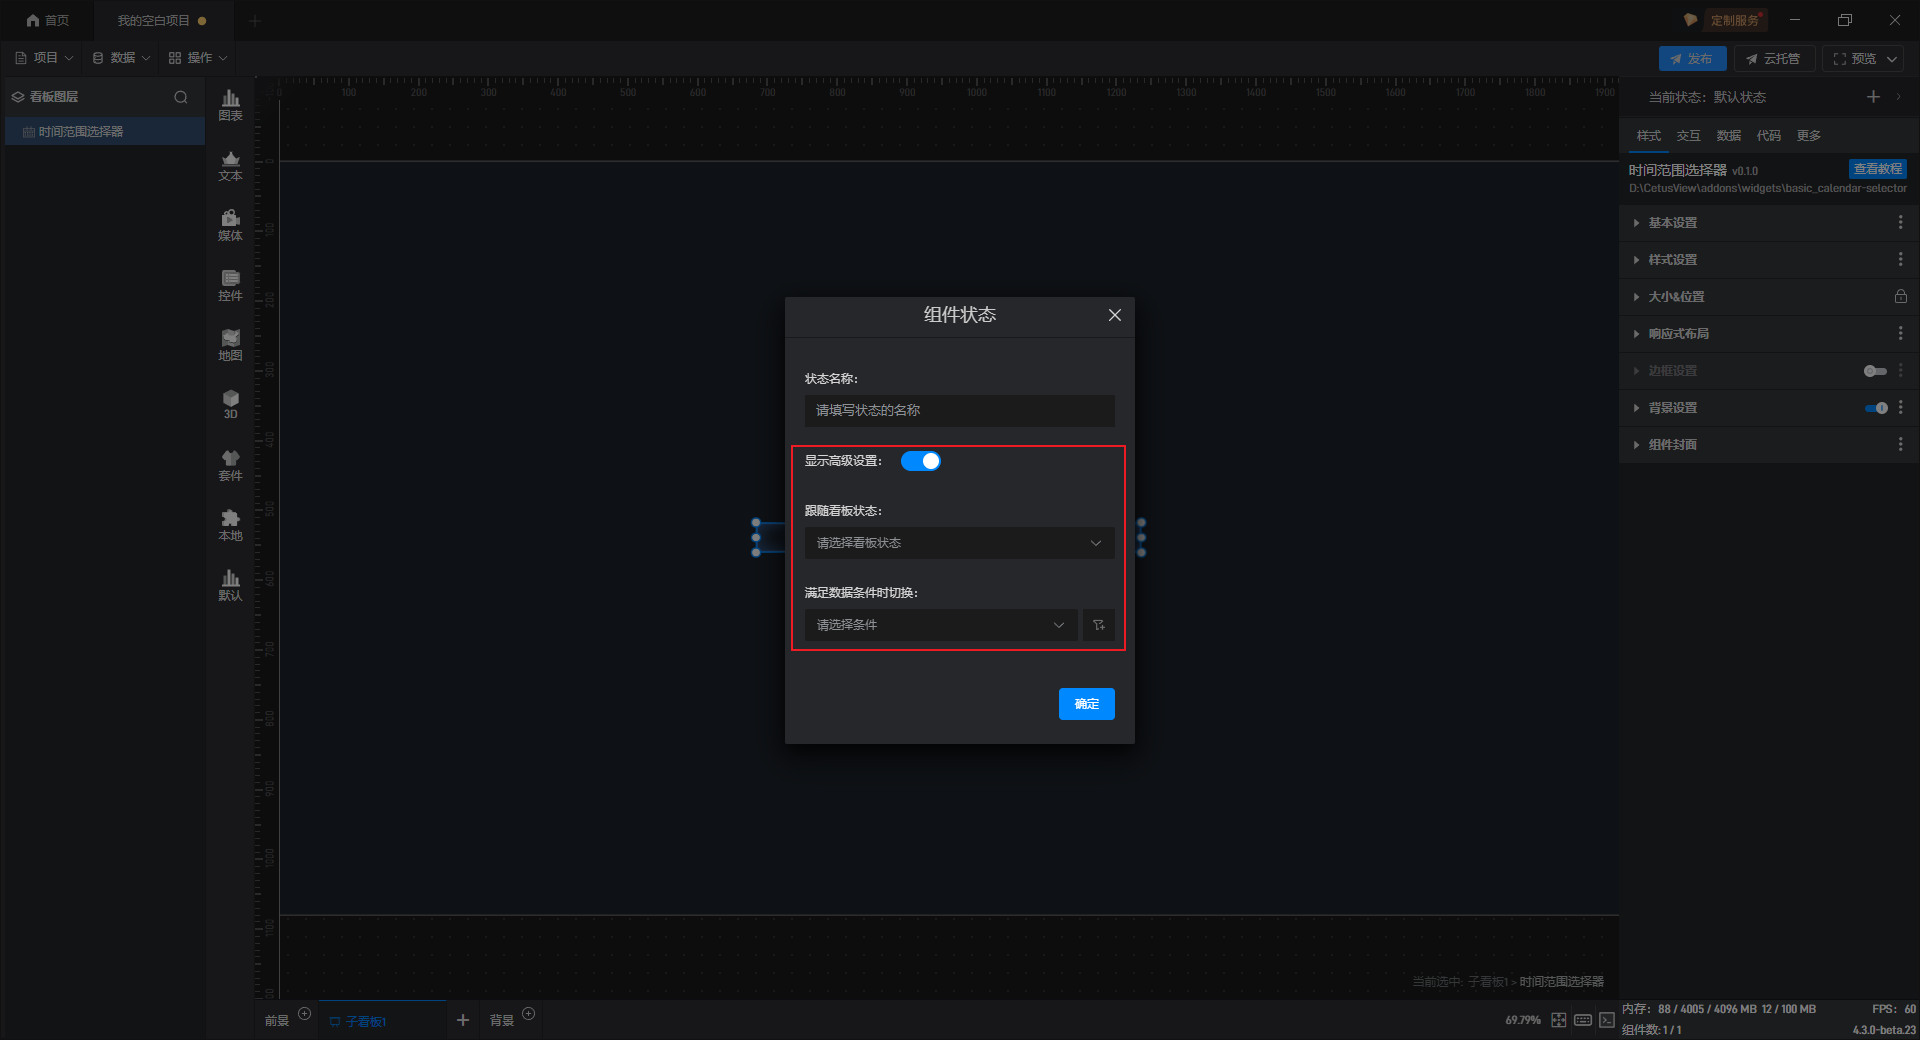Viewport: 1920px width, 1040px height.
Task: Open the 地图 map components panel
Action: pos(230,345)
